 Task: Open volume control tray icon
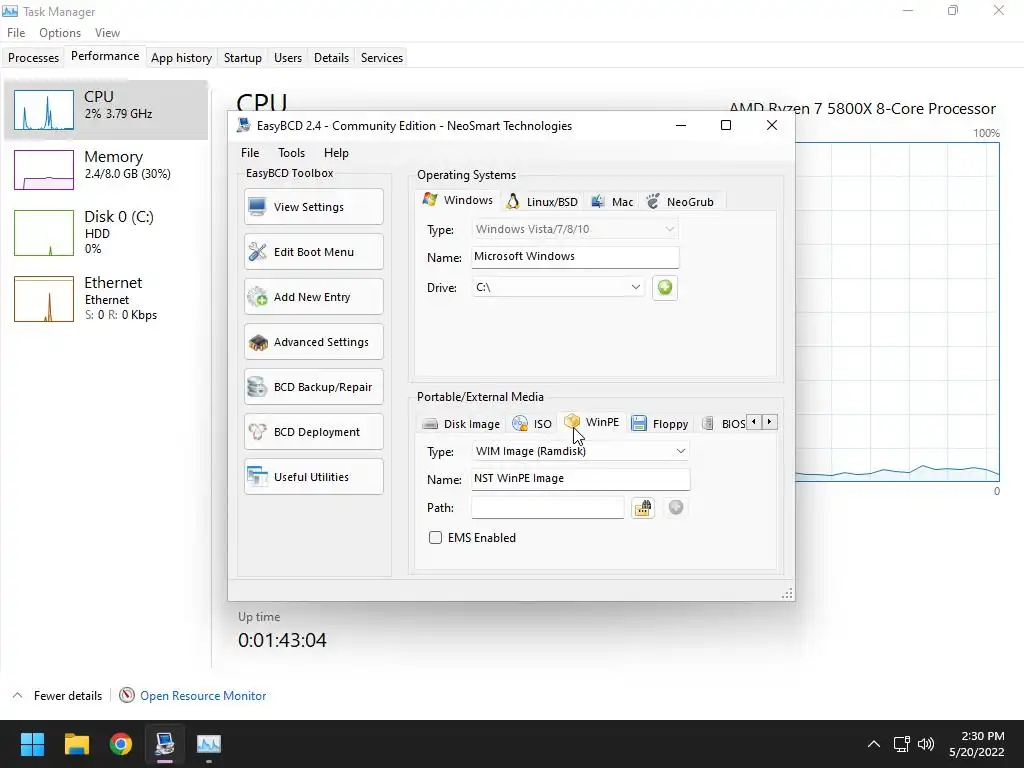926,744
